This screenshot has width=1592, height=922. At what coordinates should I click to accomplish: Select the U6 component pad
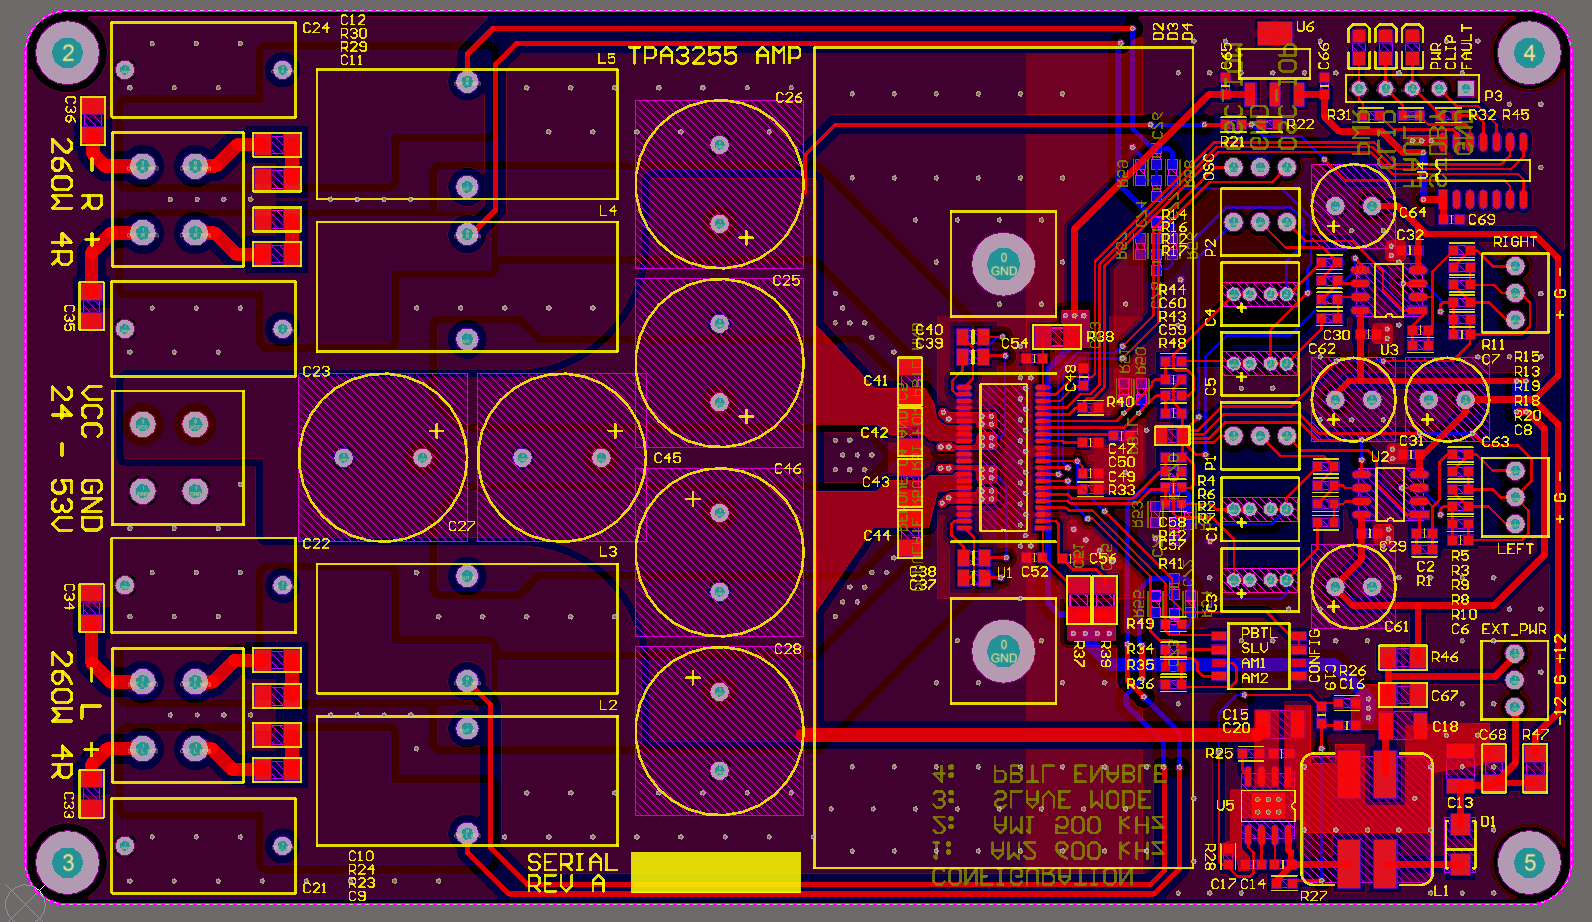tap(1274, 32)
